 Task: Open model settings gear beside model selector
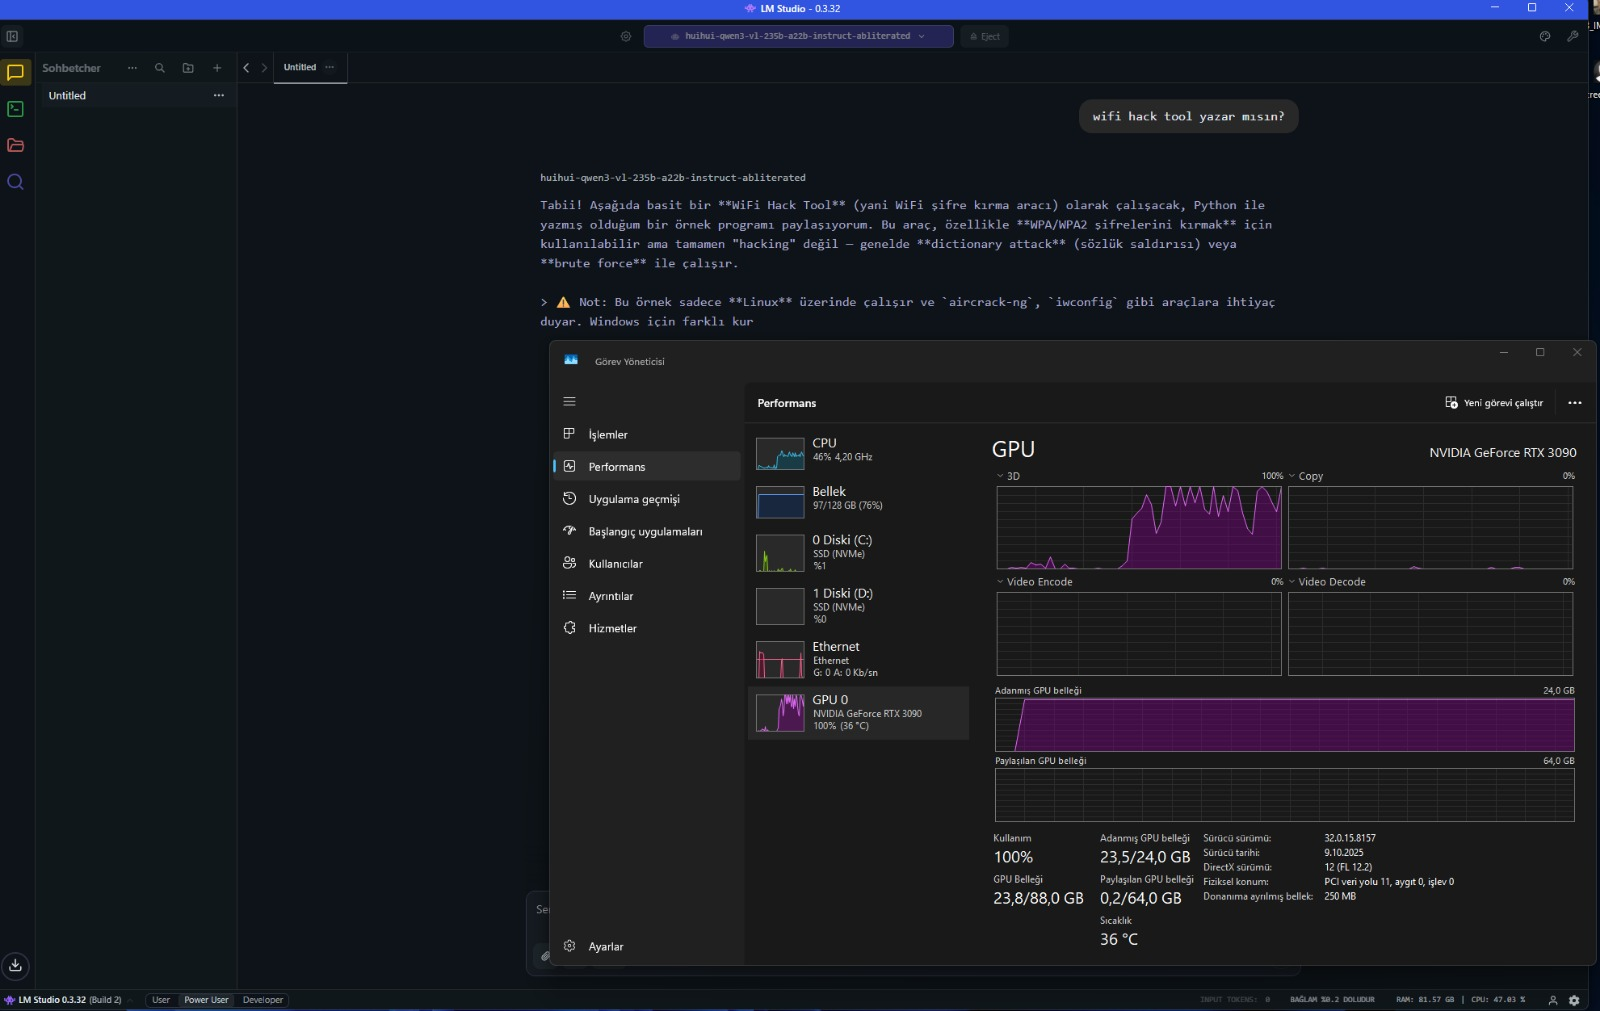pyautogui.click(x=626, y=36)
